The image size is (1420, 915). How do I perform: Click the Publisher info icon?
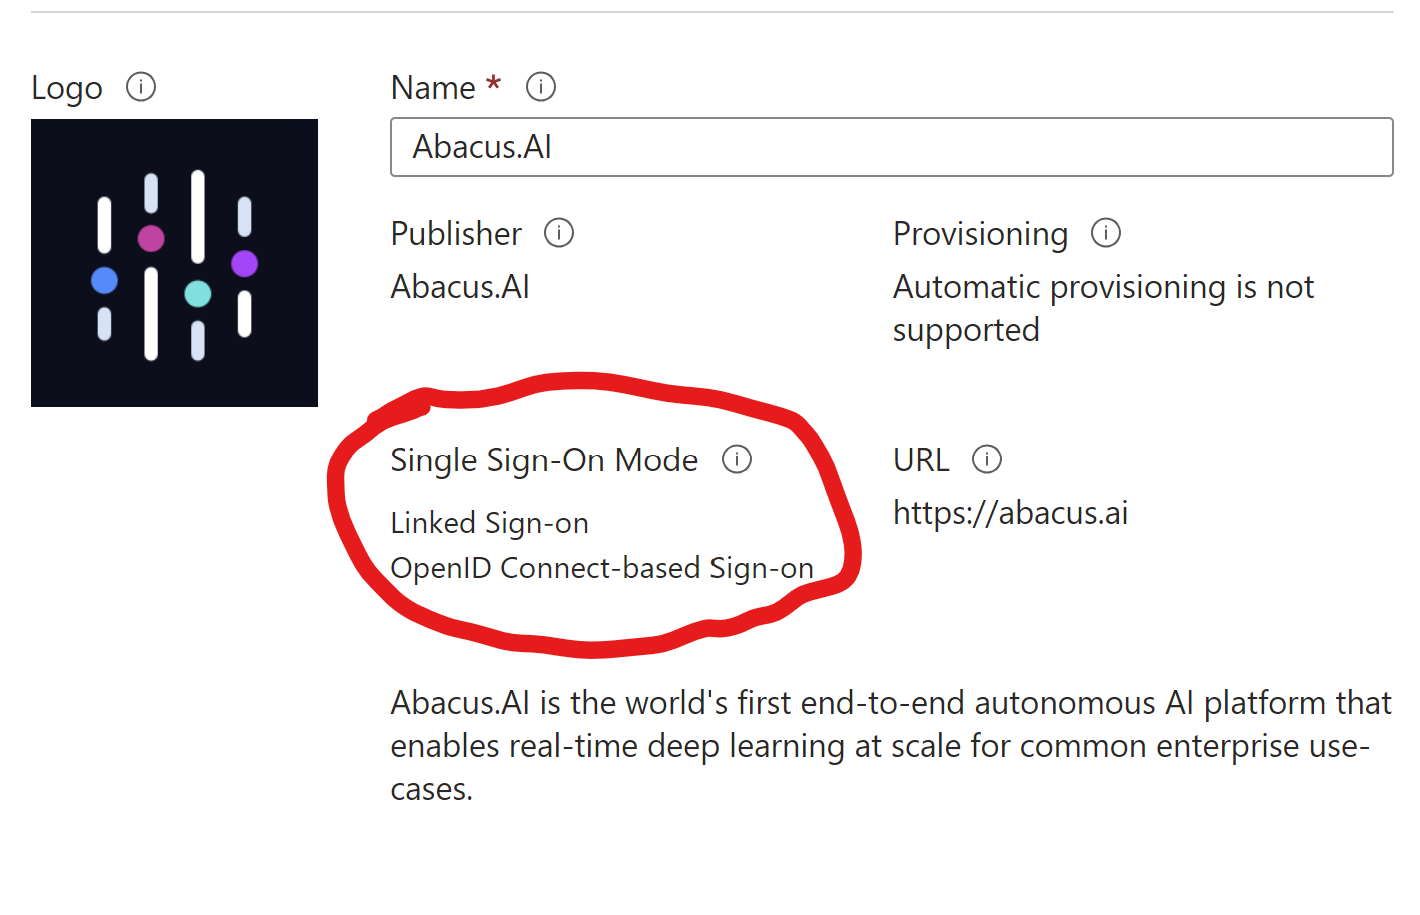pyautogui.click(x=560, y=233)
